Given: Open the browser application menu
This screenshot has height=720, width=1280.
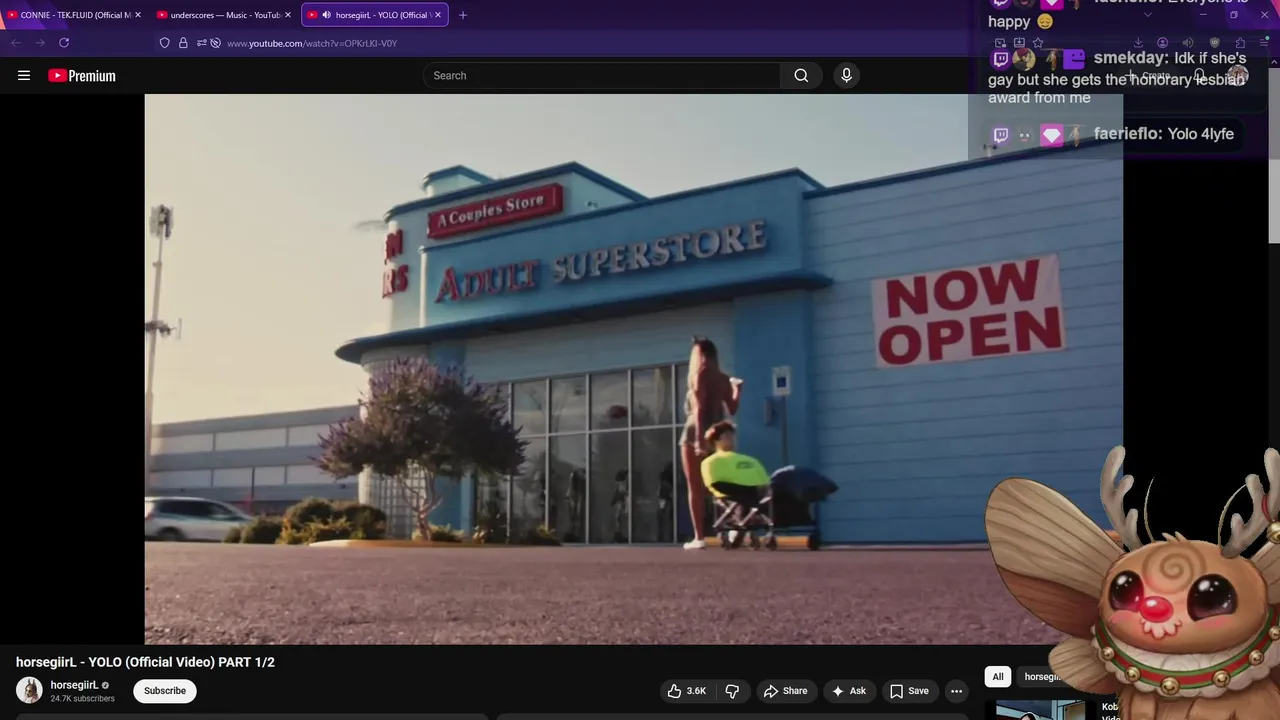Looking at the screenshot, I should pos(1264,43).
